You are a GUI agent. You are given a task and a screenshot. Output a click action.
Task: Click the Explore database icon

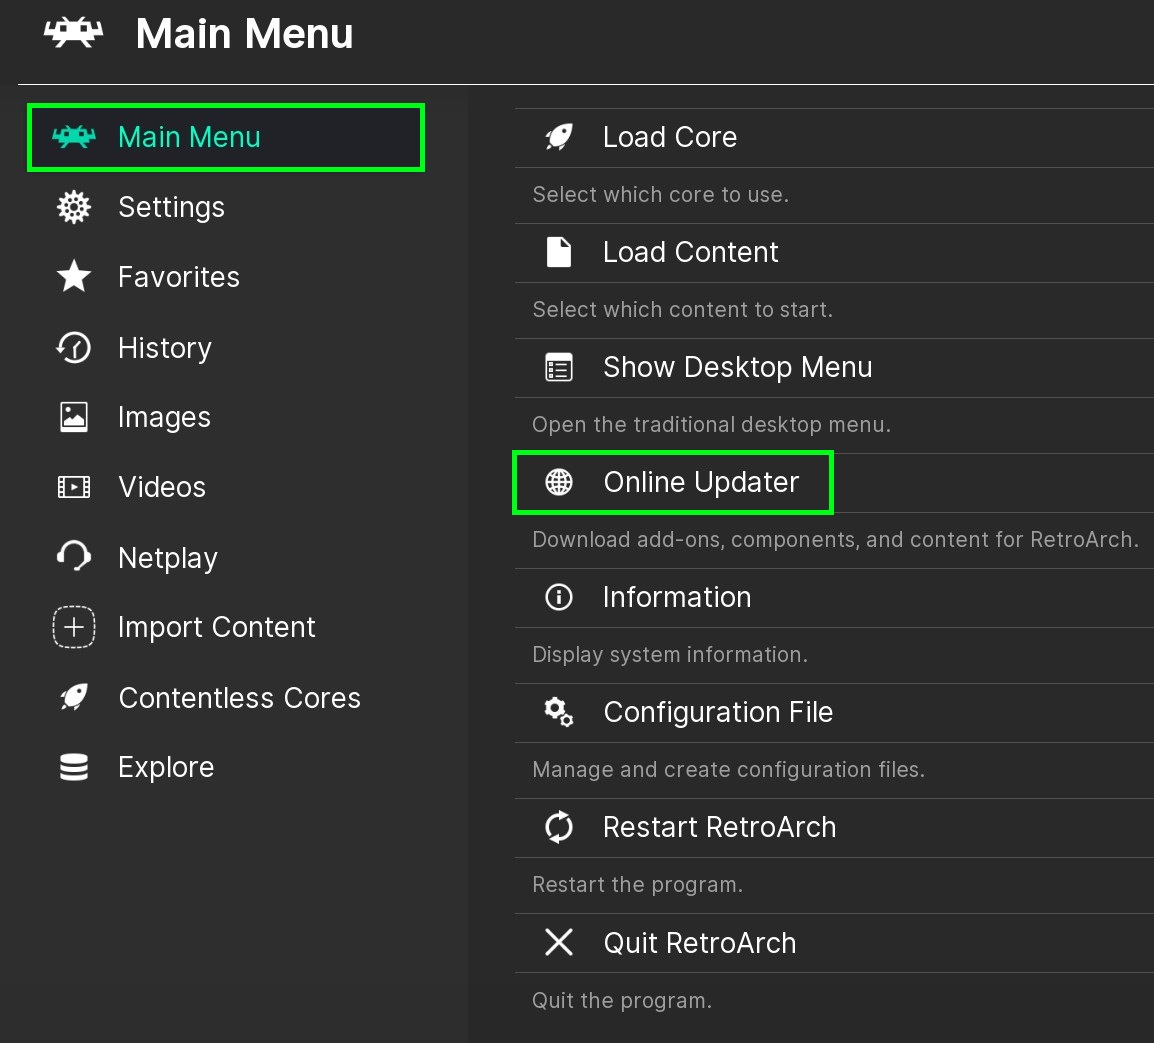[74, 767]
